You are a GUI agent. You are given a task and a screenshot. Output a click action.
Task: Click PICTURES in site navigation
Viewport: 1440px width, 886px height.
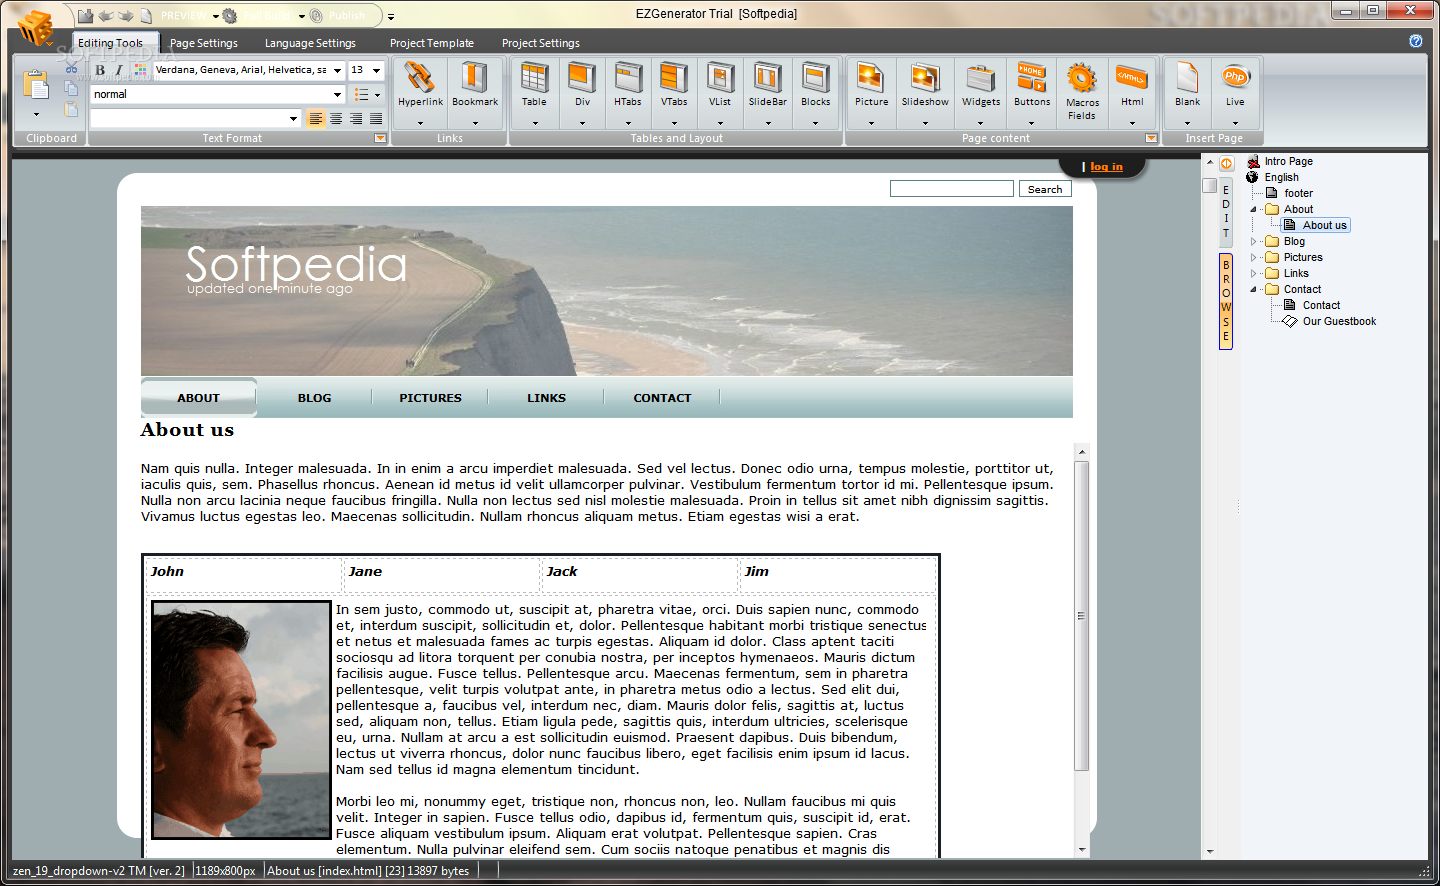click(430, 398)
